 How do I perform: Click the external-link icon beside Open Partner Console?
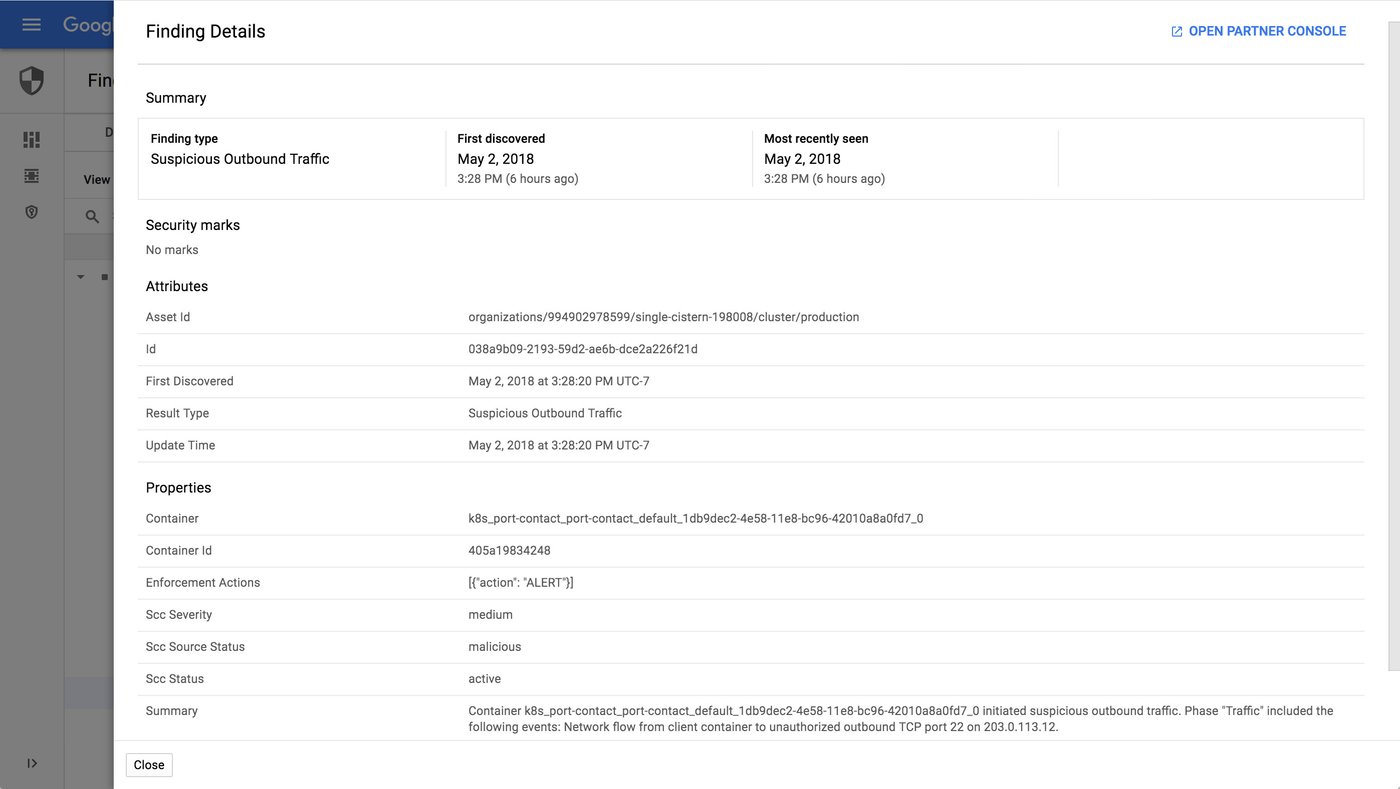coord(1177,32)
